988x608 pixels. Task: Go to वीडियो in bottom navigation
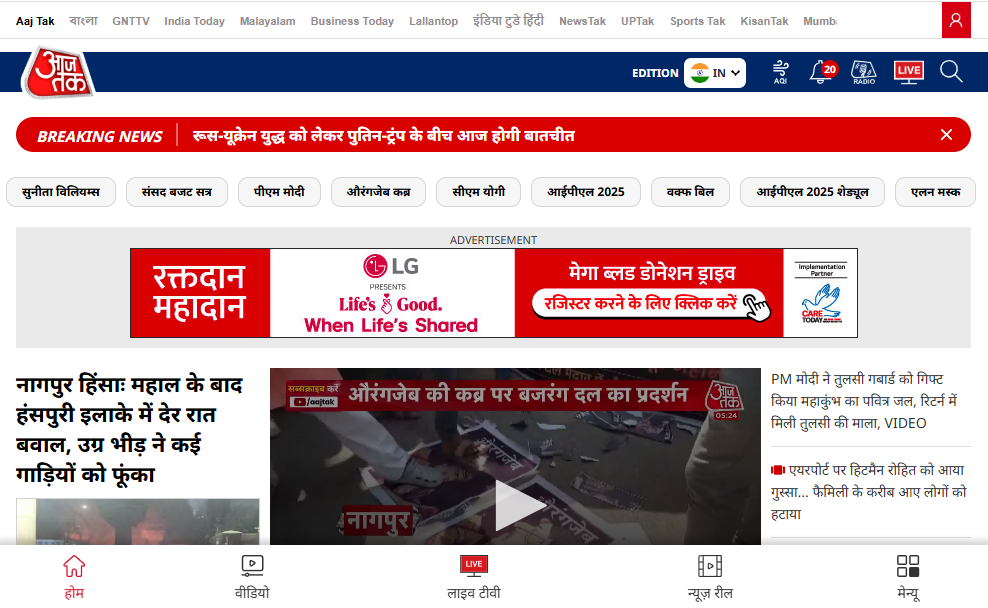(252, 577)
